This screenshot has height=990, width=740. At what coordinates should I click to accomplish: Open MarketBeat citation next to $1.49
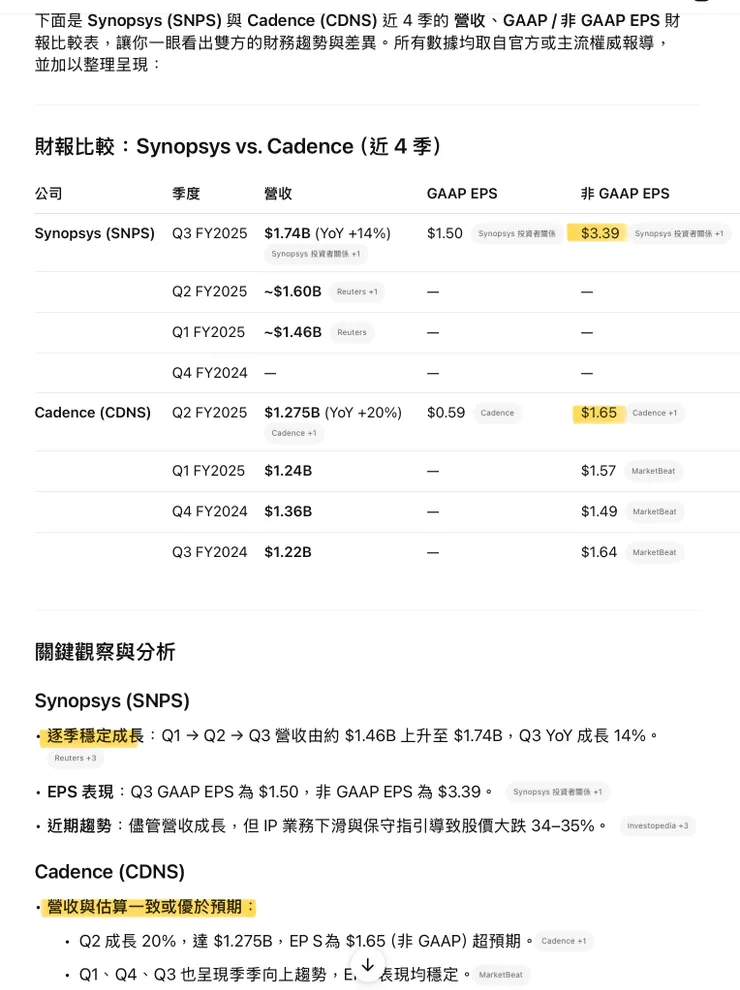pyautogui.click(x=654, y=512)
